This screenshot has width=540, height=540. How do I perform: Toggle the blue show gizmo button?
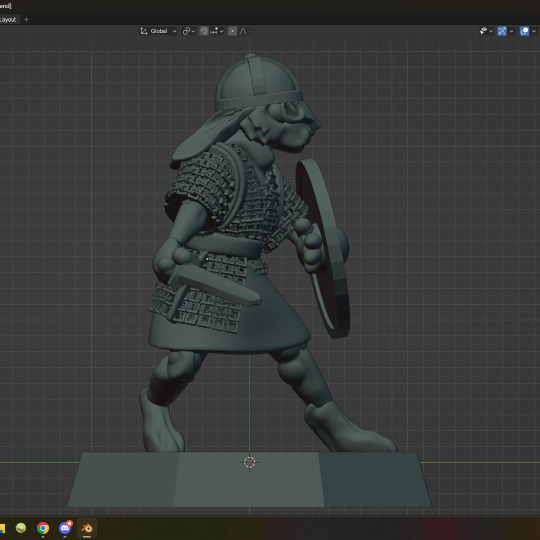tap(502, 31)
